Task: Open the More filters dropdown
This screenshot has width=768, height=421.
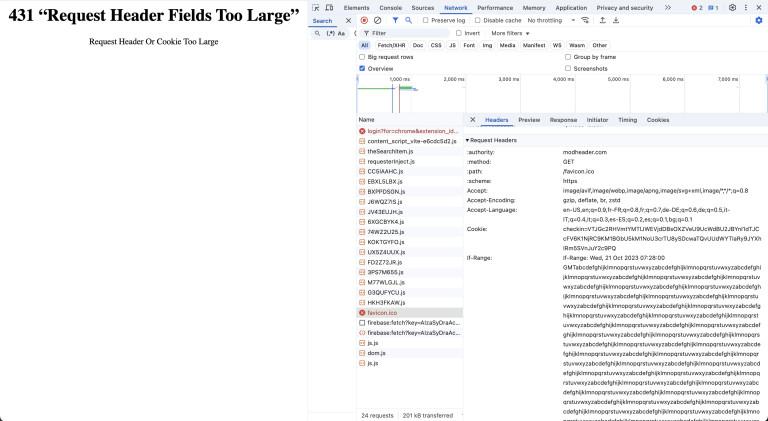Action: coord(510,33)
